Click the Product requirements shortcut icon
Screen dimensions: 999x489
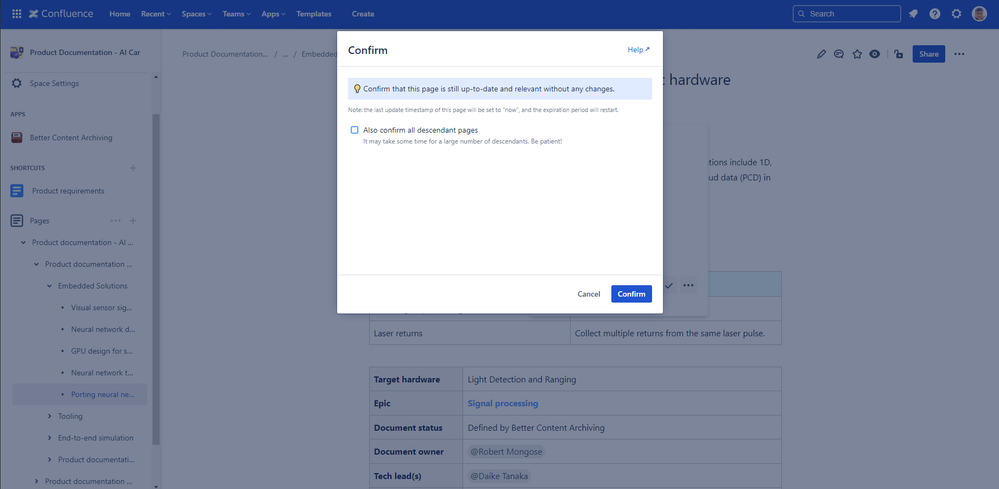pos(17,190)
